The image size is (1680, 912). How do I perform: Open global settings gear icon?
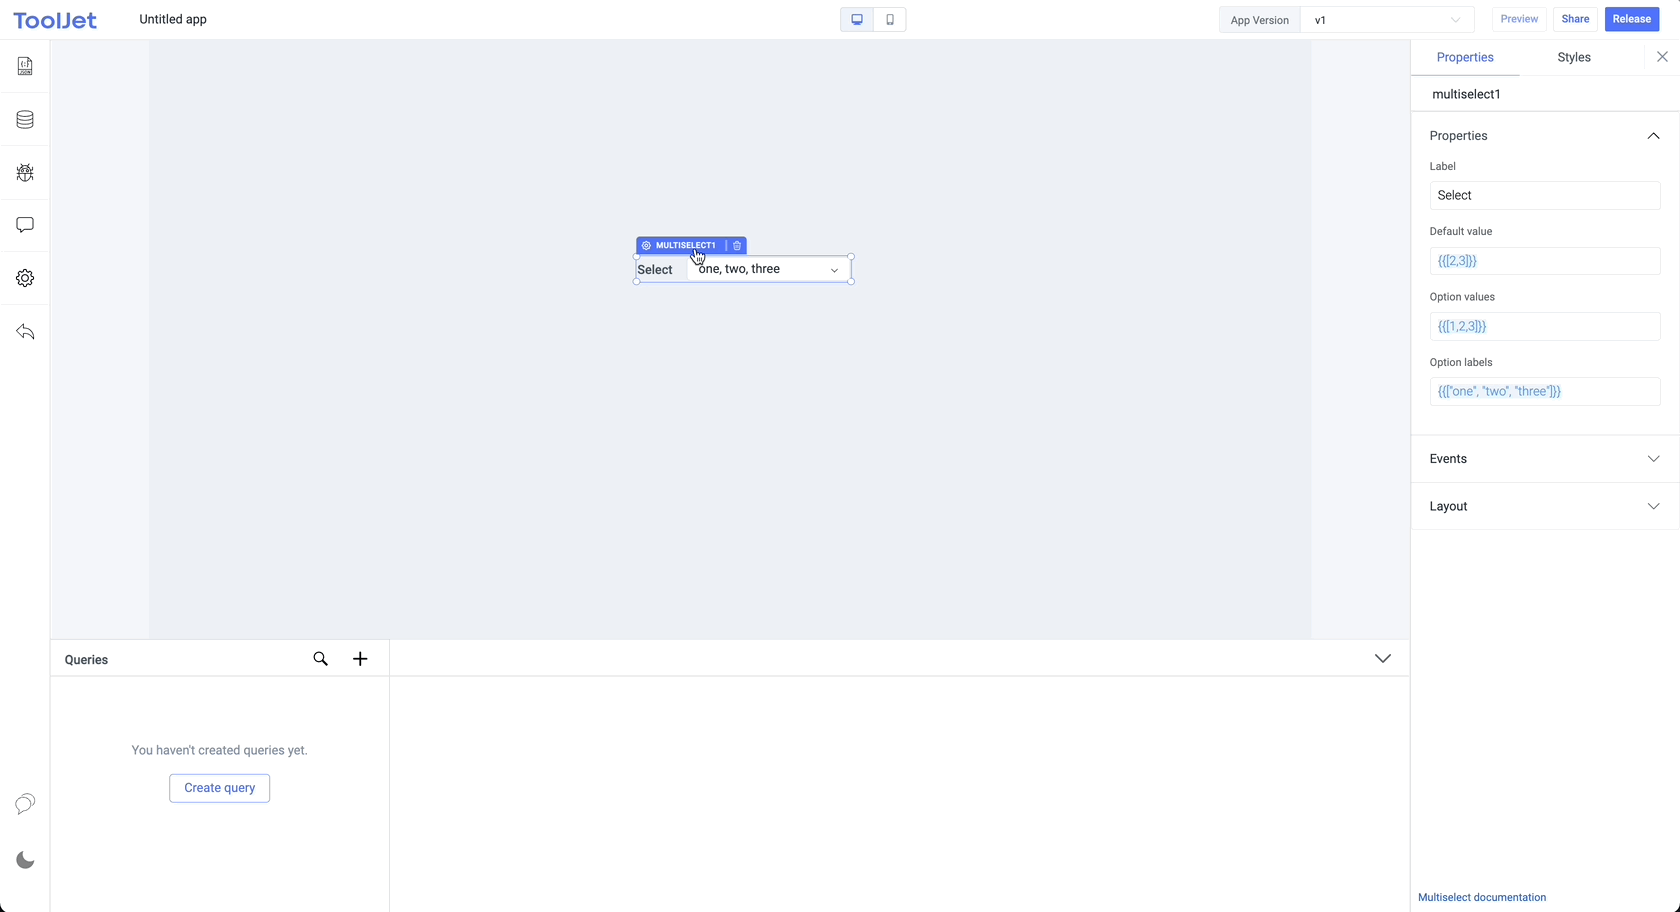point(25,278)
